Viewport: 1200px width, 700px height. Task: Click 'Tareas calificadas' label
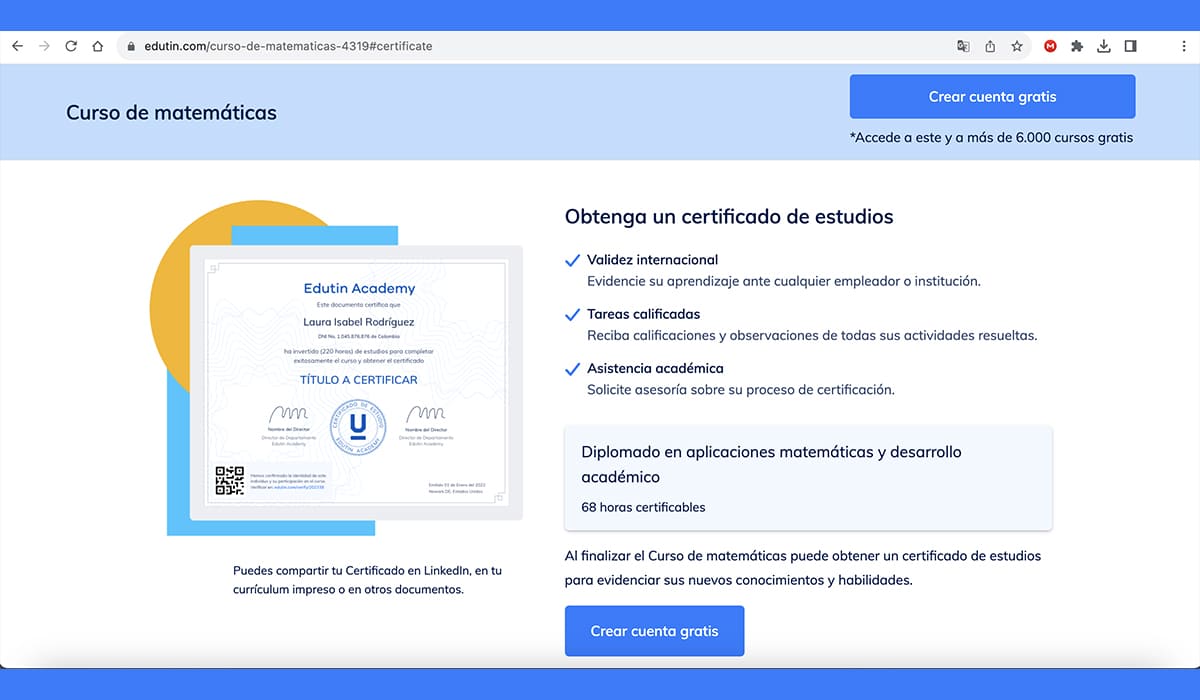tap(643, 314)
